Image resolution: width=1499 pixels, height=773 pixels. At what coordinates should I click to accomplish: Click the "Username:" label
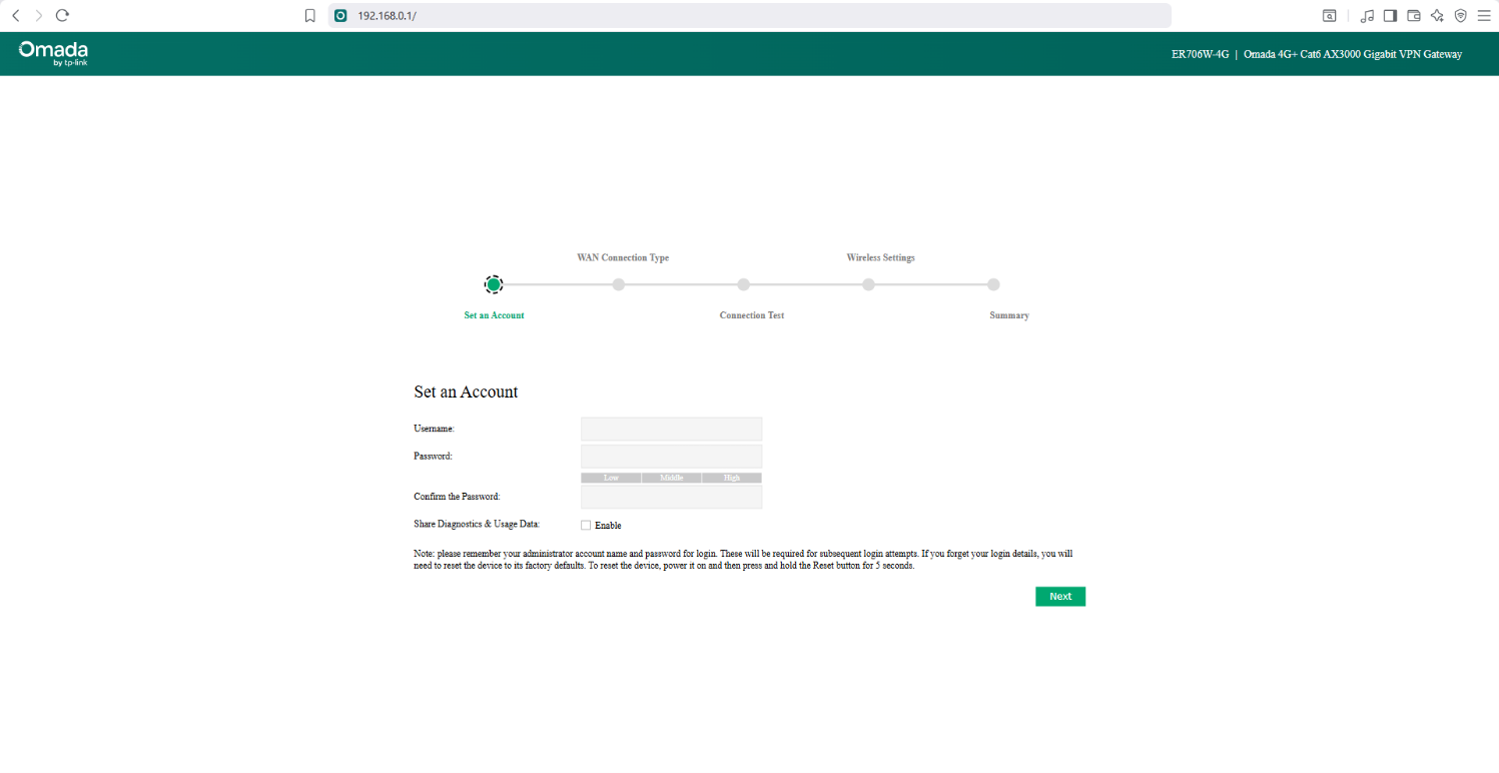(434, 428)
